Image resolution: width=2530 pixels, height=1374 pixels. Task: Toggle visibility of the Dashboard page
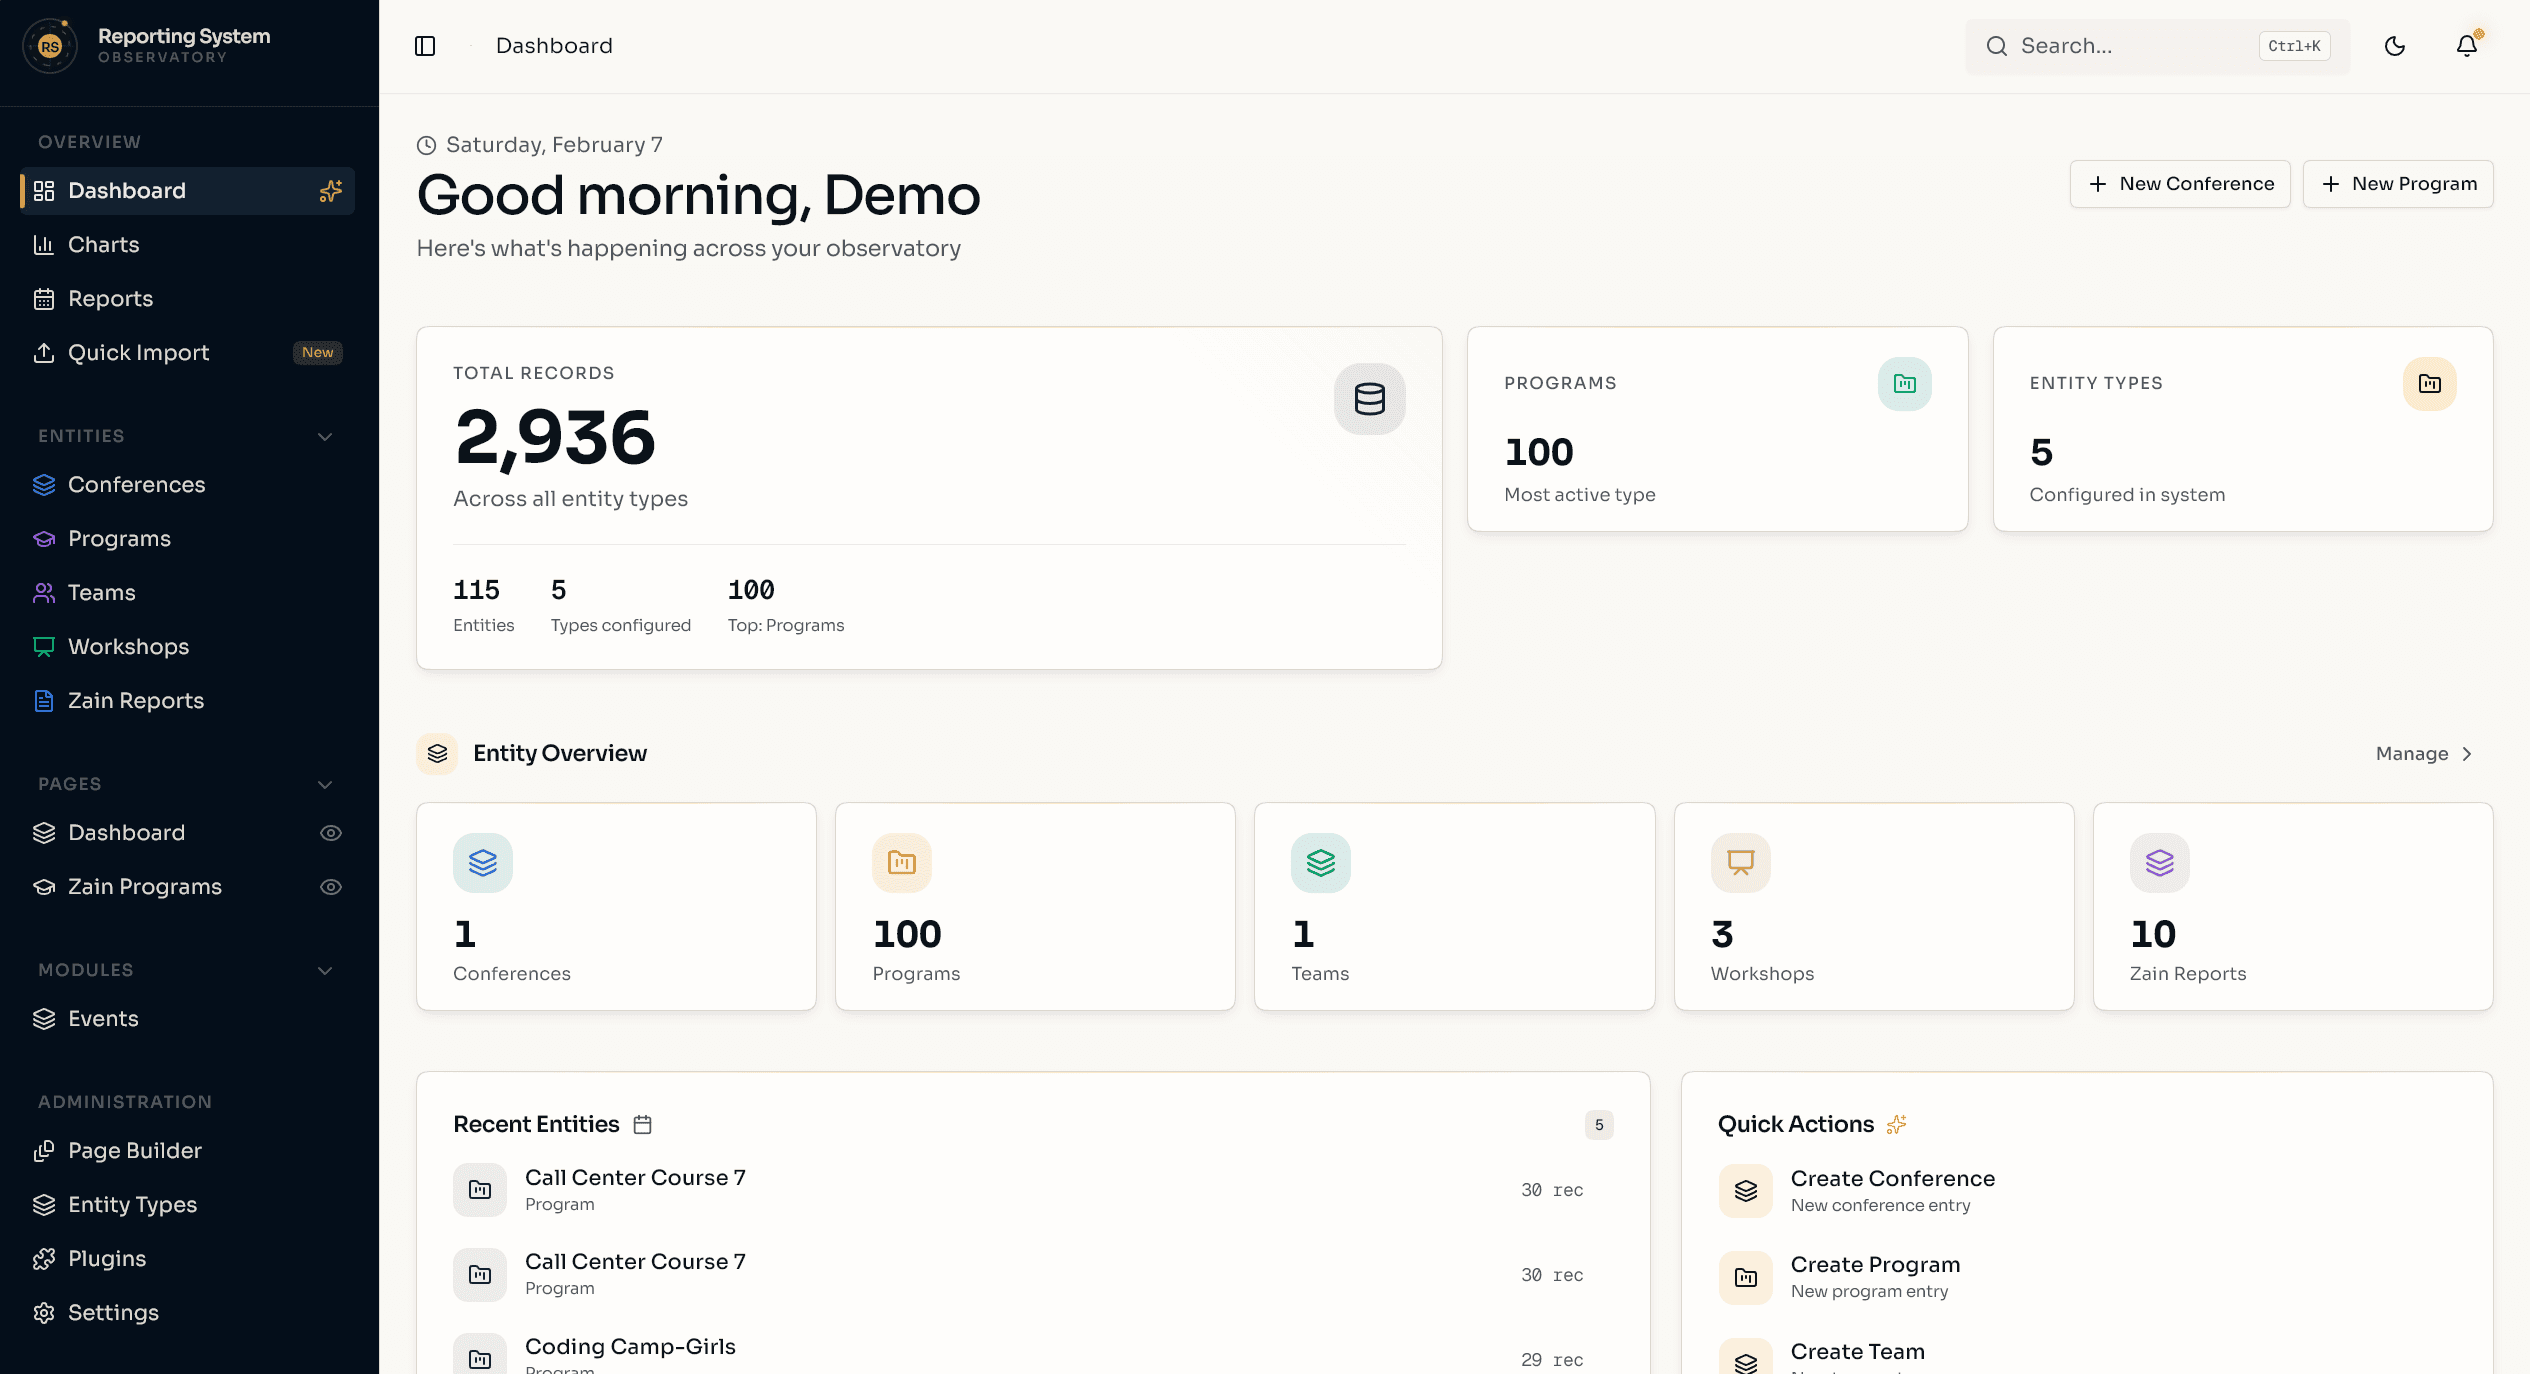[x=331, y=832]
